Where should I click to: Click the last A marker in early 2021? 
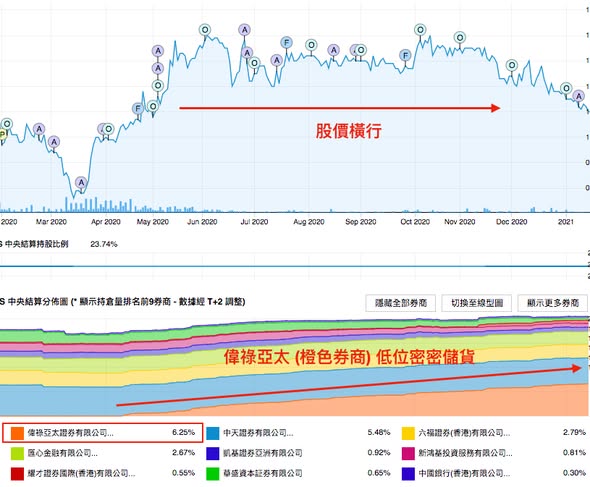579,96
